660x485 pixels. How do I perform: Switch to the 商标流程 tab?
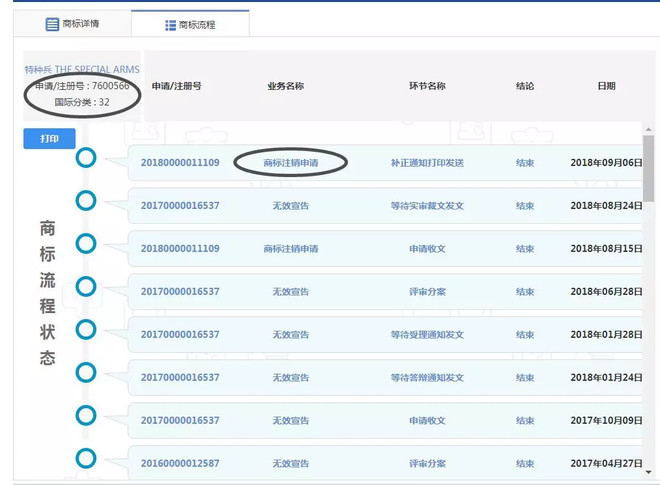pyautogui.click(x=190, y=25)
